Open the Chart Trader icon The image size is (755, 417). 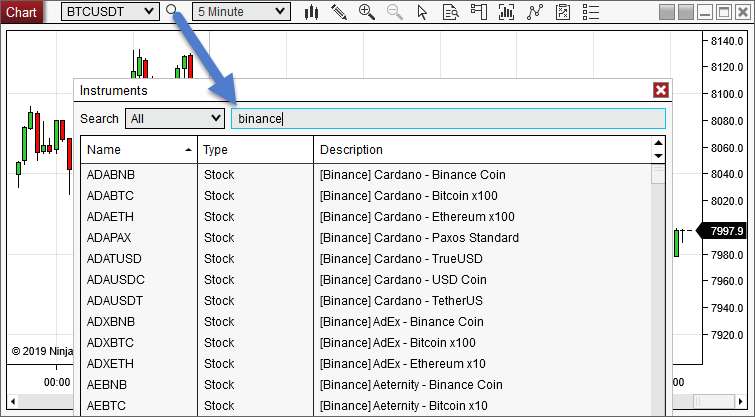pyautogui.click(x=479, y=12)
